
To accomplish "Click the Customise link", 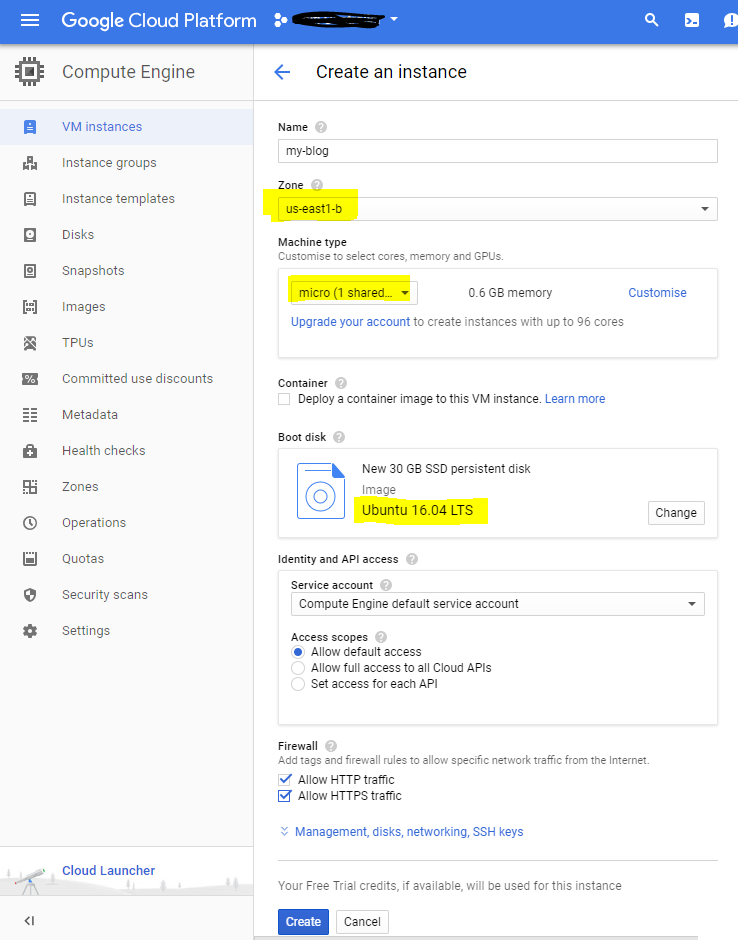I will [657, 293].
